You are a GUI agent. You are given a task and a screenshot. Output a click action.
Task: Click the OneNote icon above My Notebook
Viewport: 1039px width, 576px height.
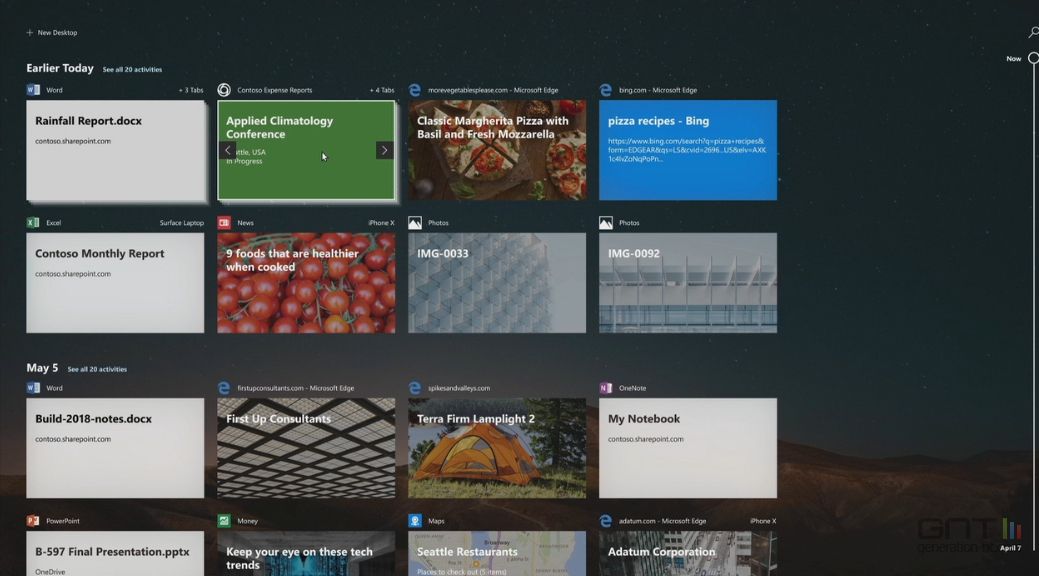tap(606, 388)
